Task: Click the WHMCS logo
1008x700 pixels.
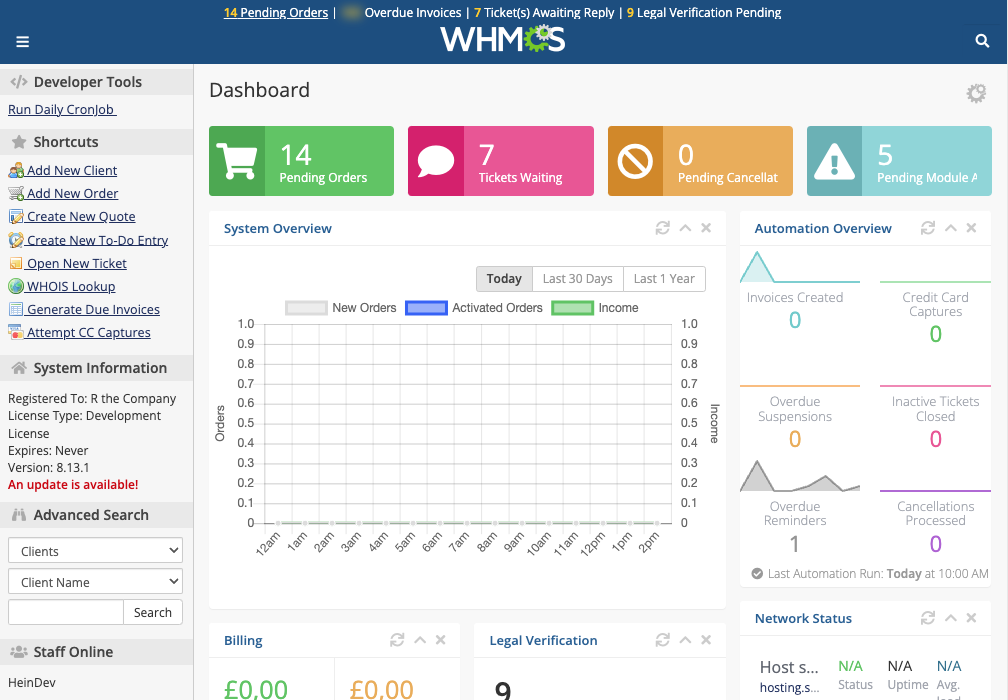Action: click(x=503, y=39)
